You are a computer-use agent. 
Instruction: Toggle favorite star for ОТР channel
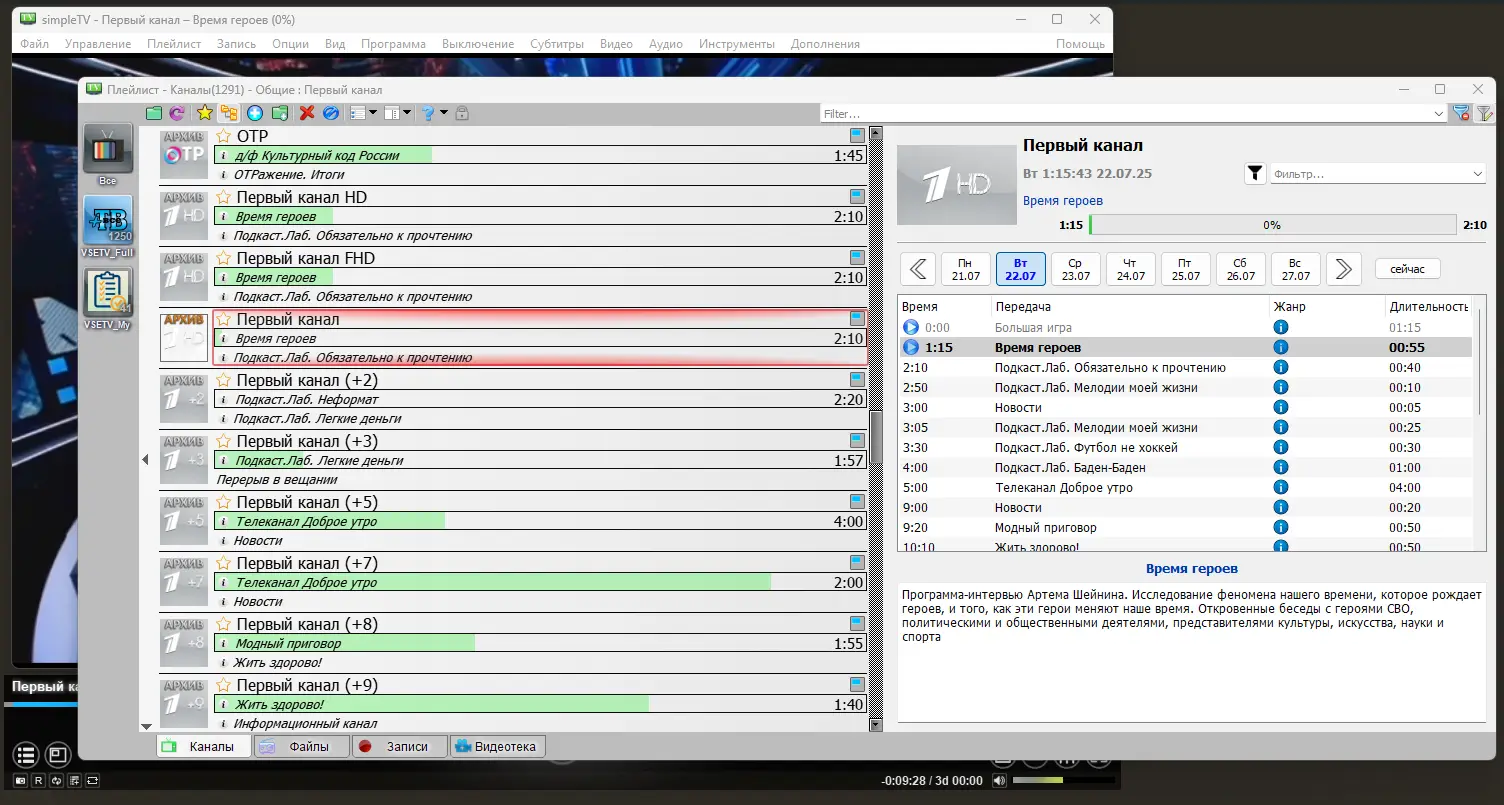pyautogui.click(x=224, y=136)
